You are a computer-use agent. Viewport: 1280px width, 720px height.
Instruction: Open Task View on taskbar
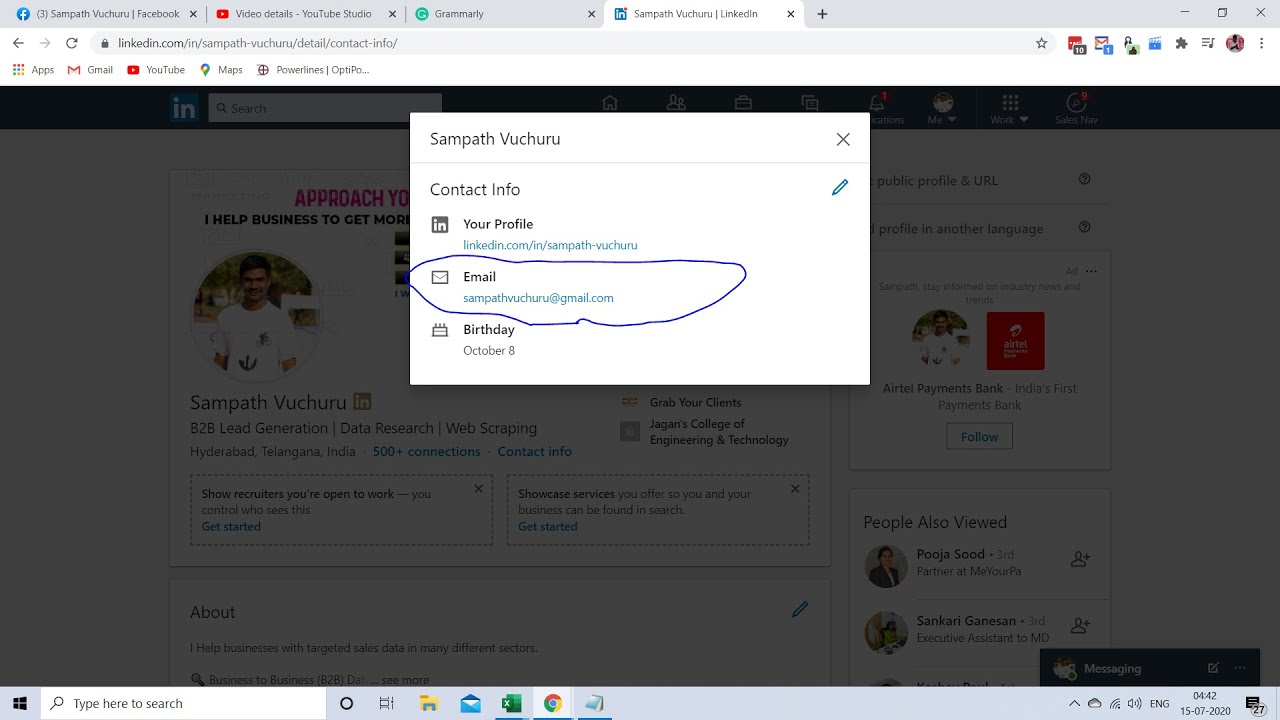(x=387, y=703)
